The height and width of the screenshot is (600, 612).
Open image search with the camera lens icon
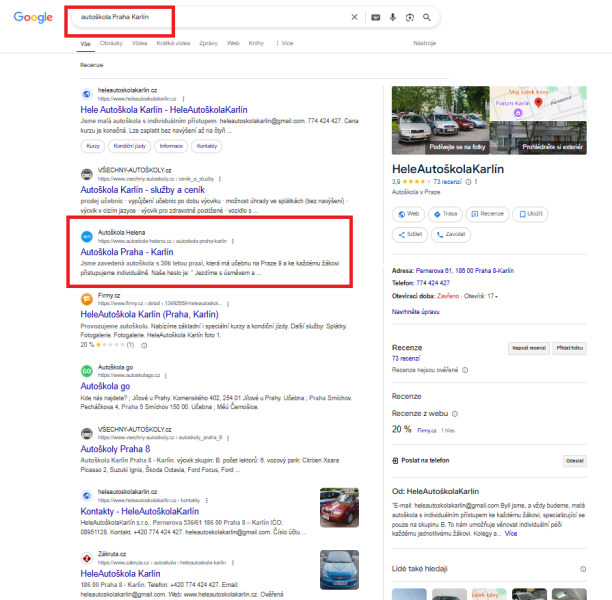pyautogui.click(x=409, y=17)
